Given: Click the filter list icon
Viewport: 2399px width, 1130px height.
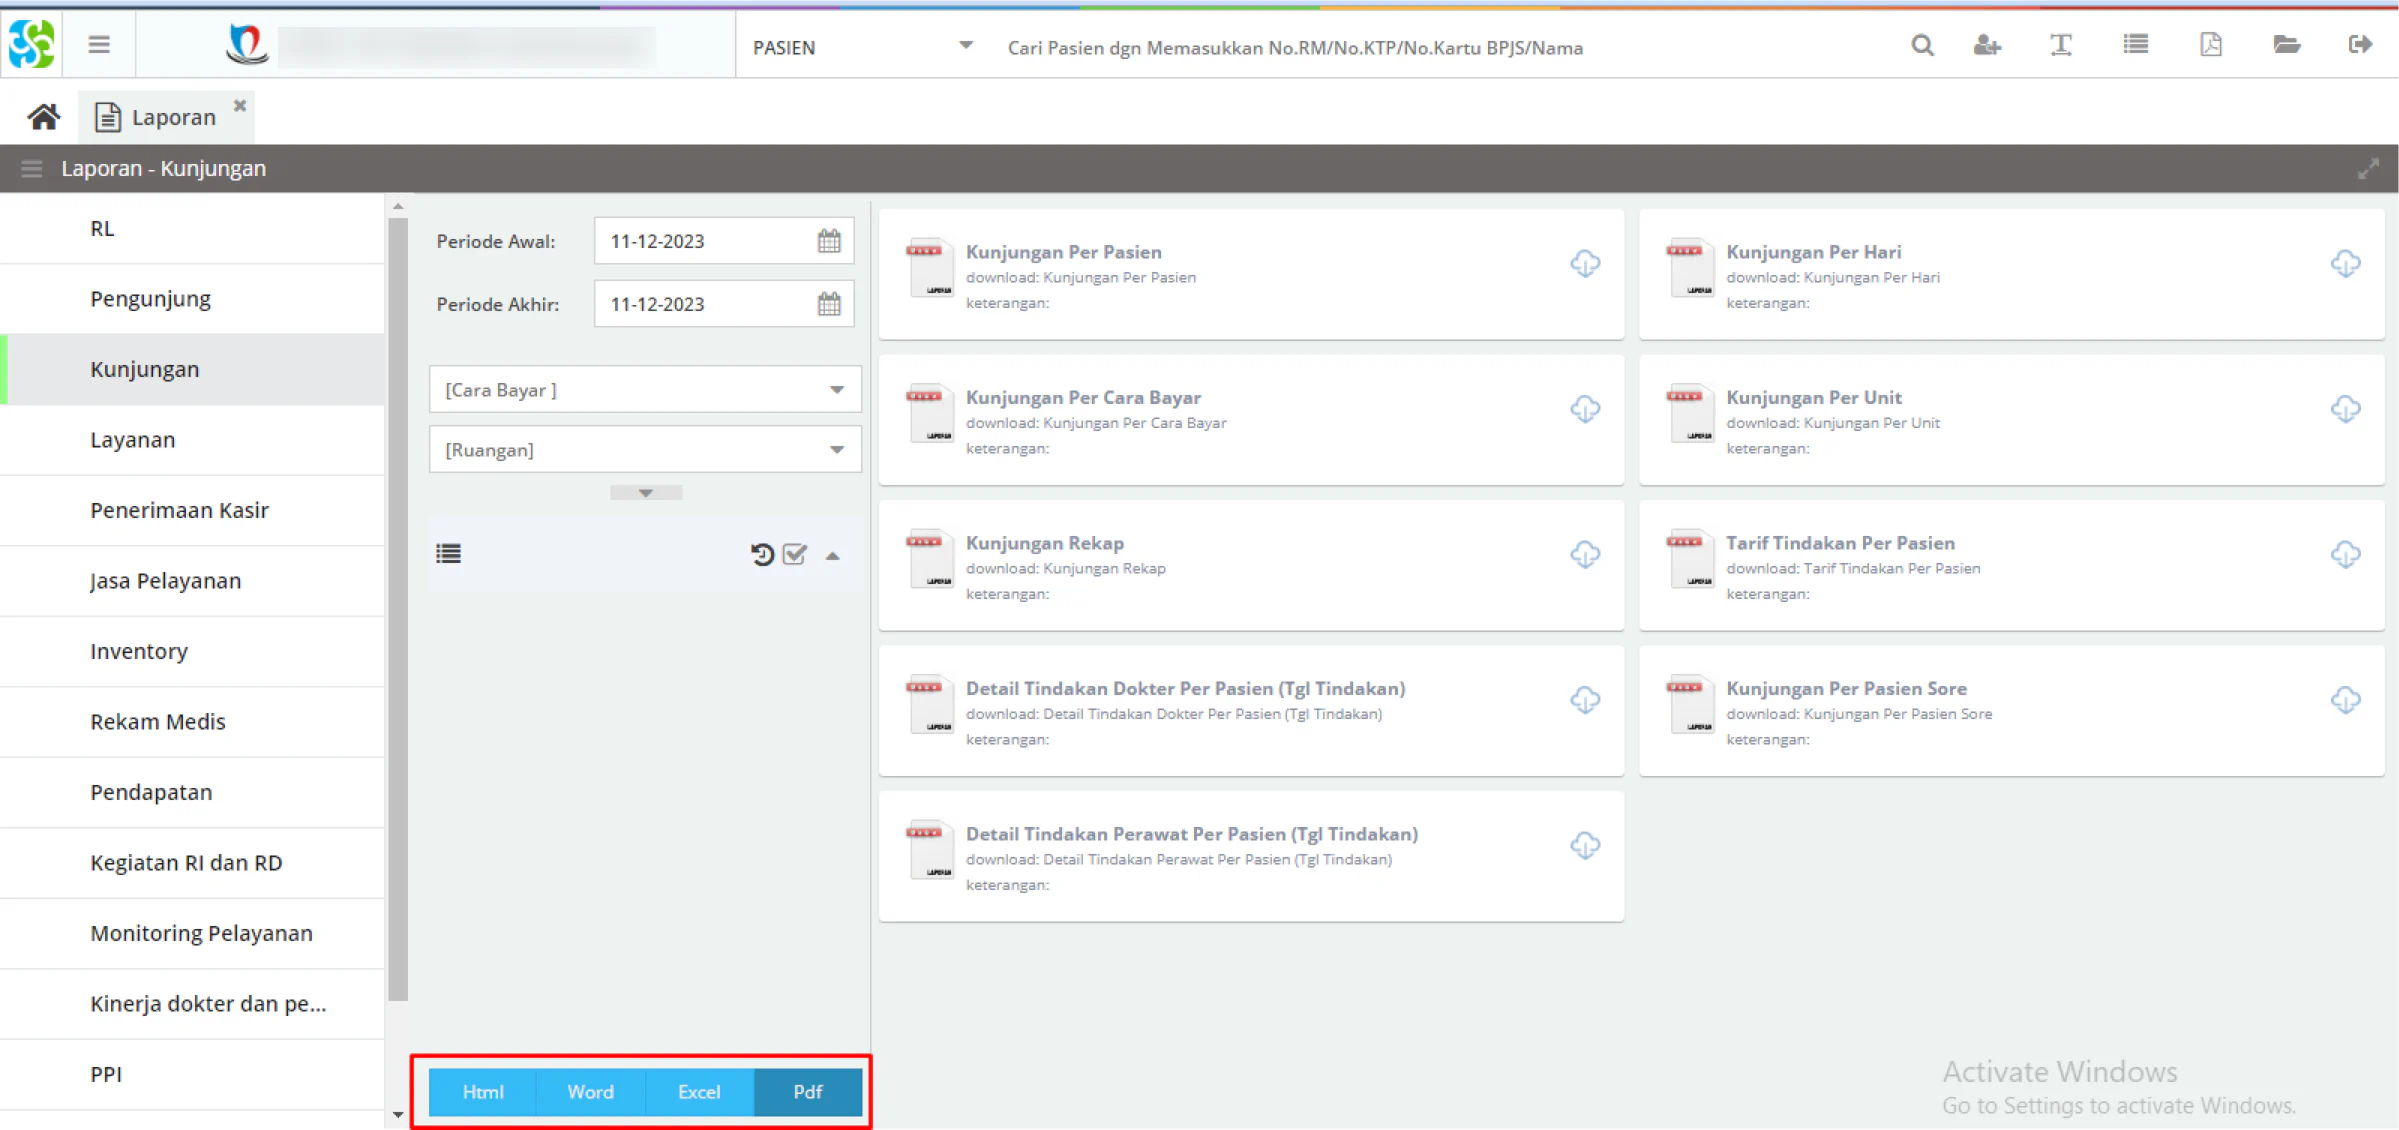Looking at the screenshot, I should (x=448, y=554).
